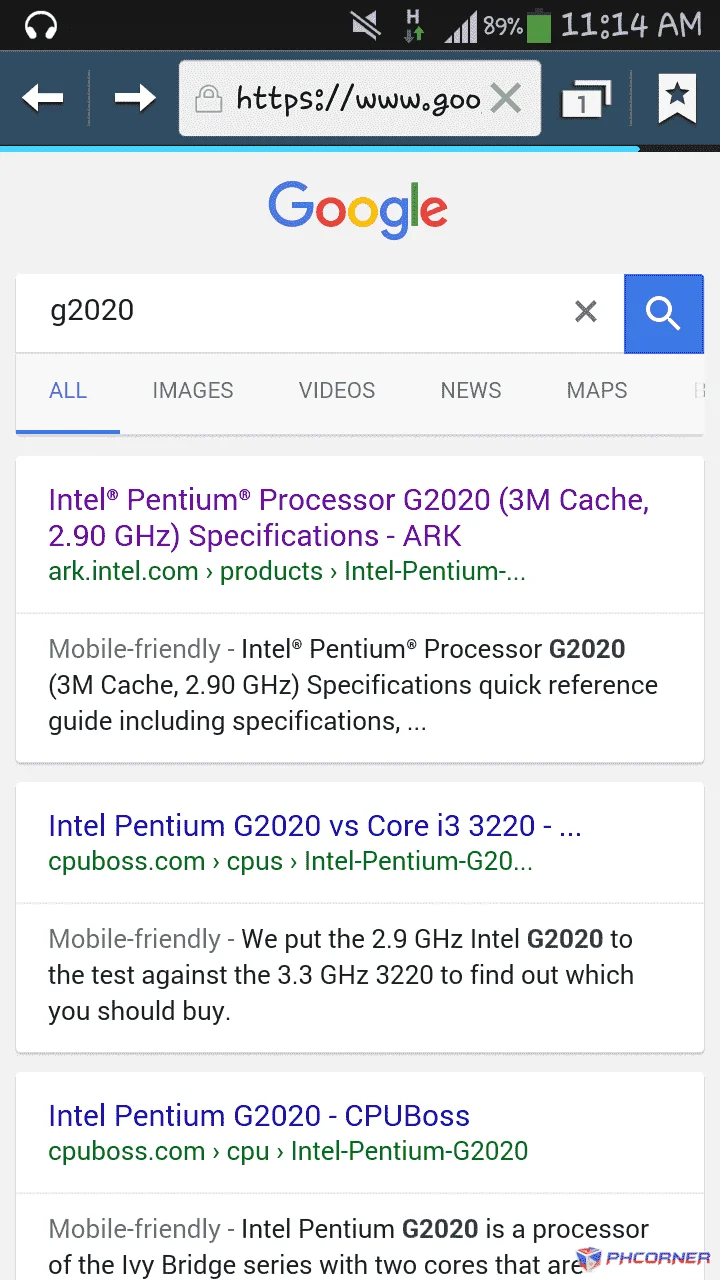This screenshot has width=720, height=1280.
Task: Open Intel Pentium Processor G2020 ARK result
Action: click(349, 518)
